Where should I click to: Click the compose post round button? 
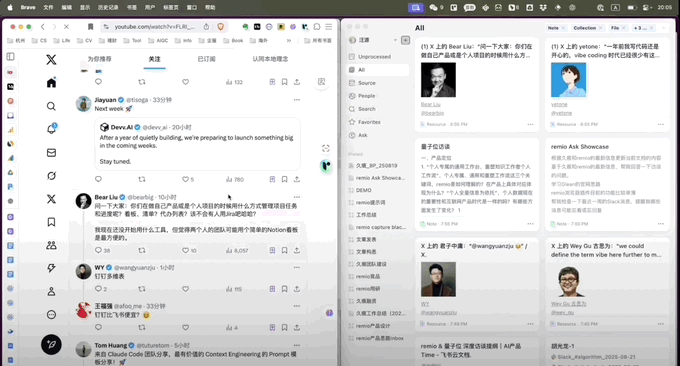coord(51,345)
